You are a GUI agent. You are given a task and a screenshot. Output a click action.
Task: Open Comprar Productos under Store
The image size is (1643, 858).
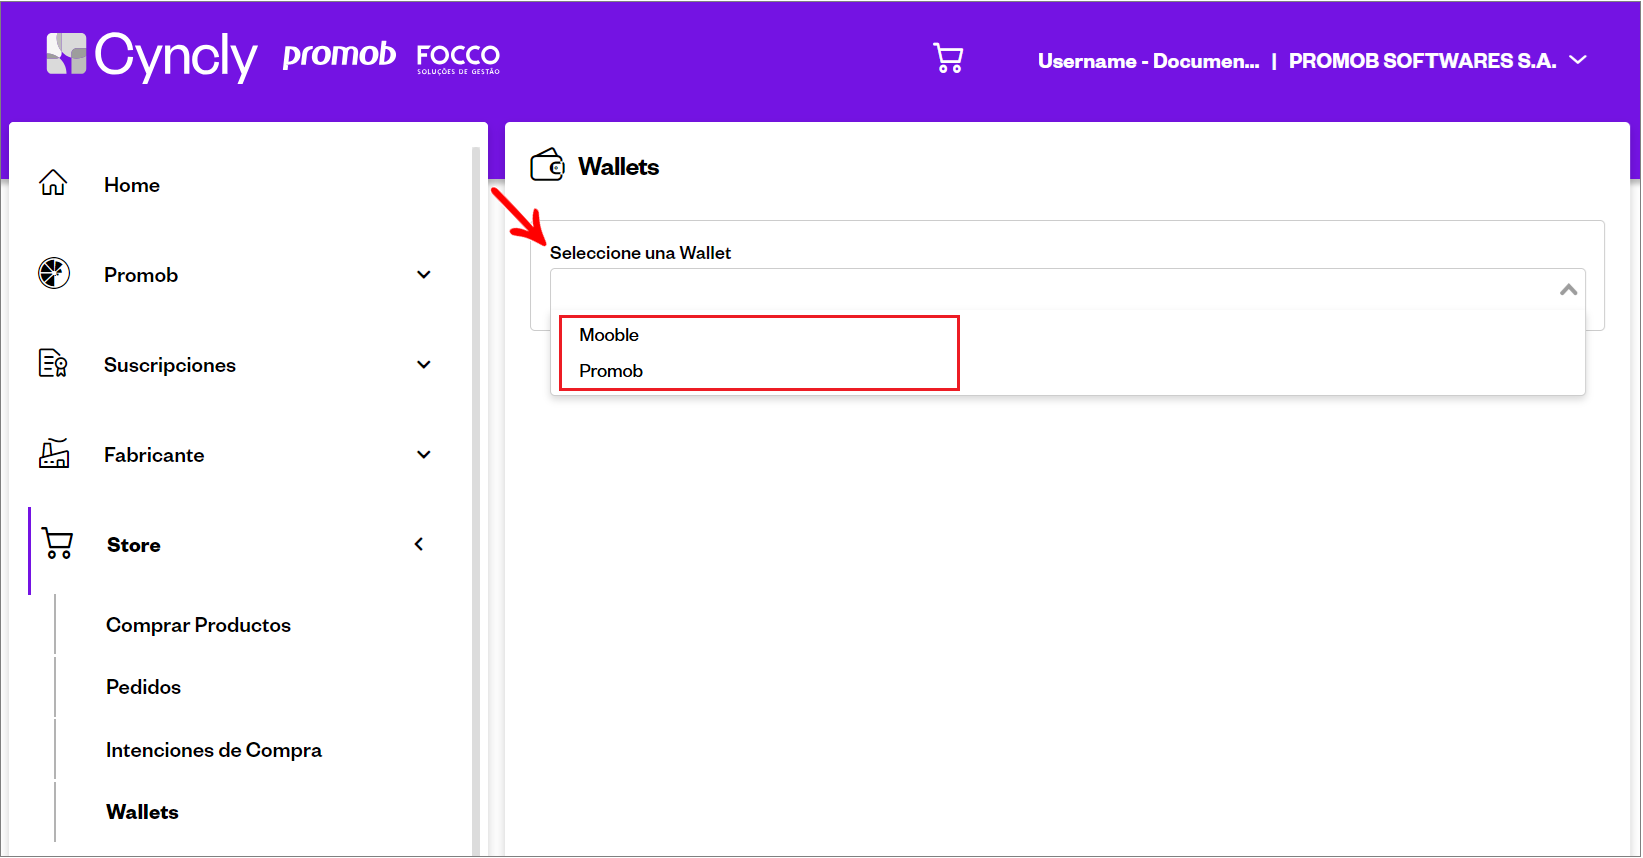point(198,625)
